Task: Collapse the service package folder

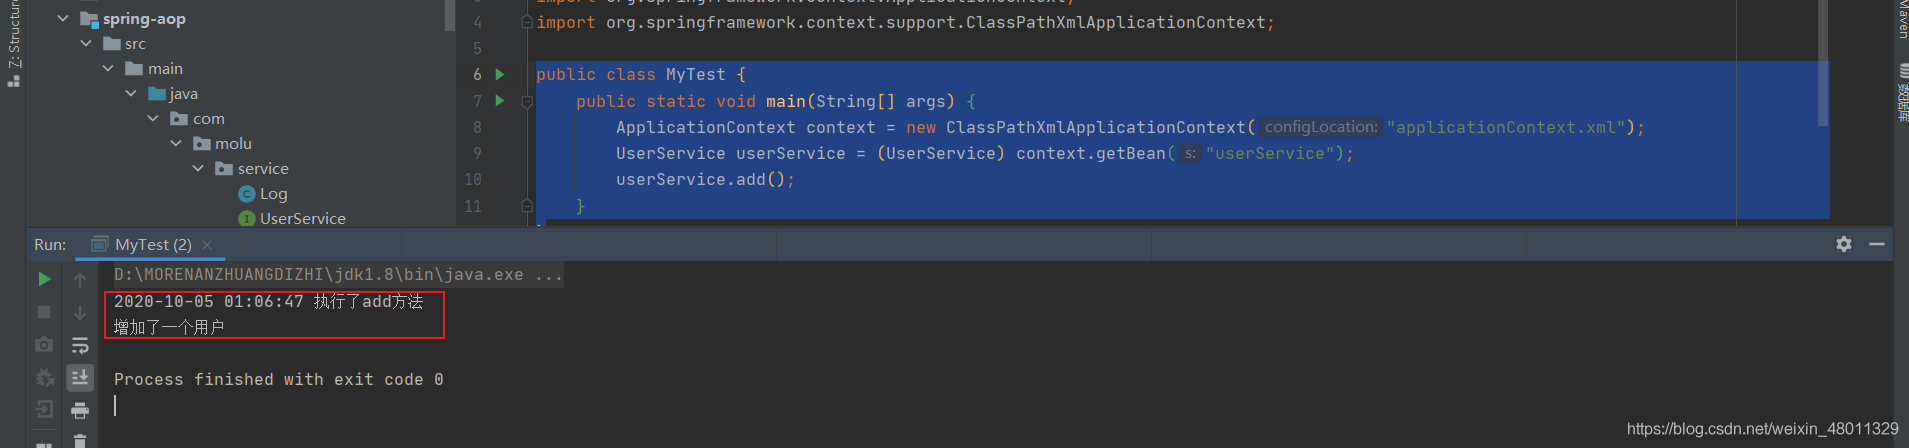Action: pyautogui.click(x=198, y=168)
